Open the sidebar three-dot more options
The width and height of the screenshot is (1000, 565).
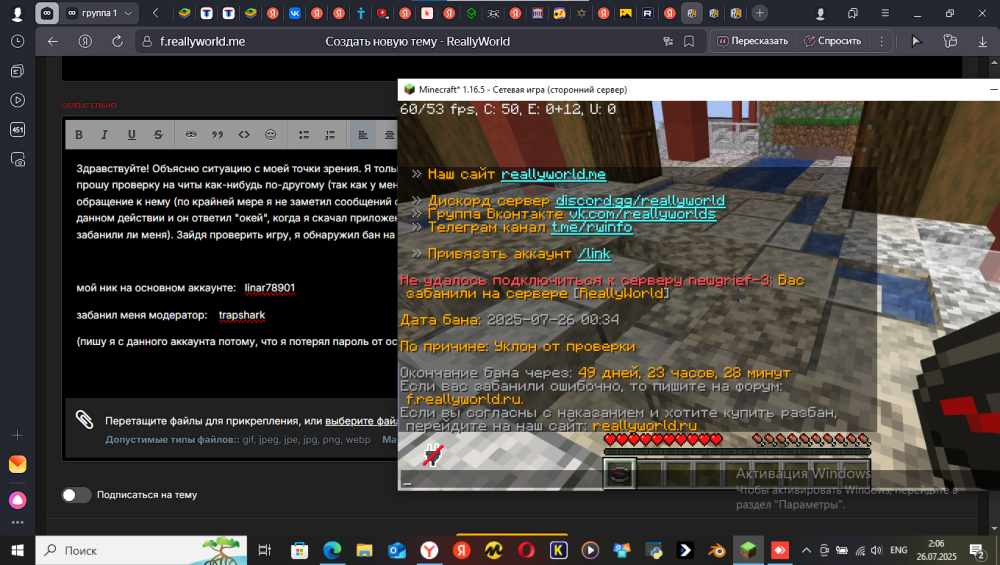point(17,522)
